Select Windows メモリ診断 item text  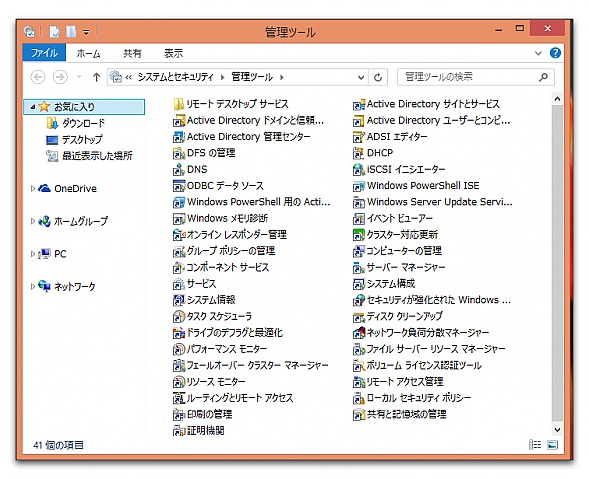228,219
